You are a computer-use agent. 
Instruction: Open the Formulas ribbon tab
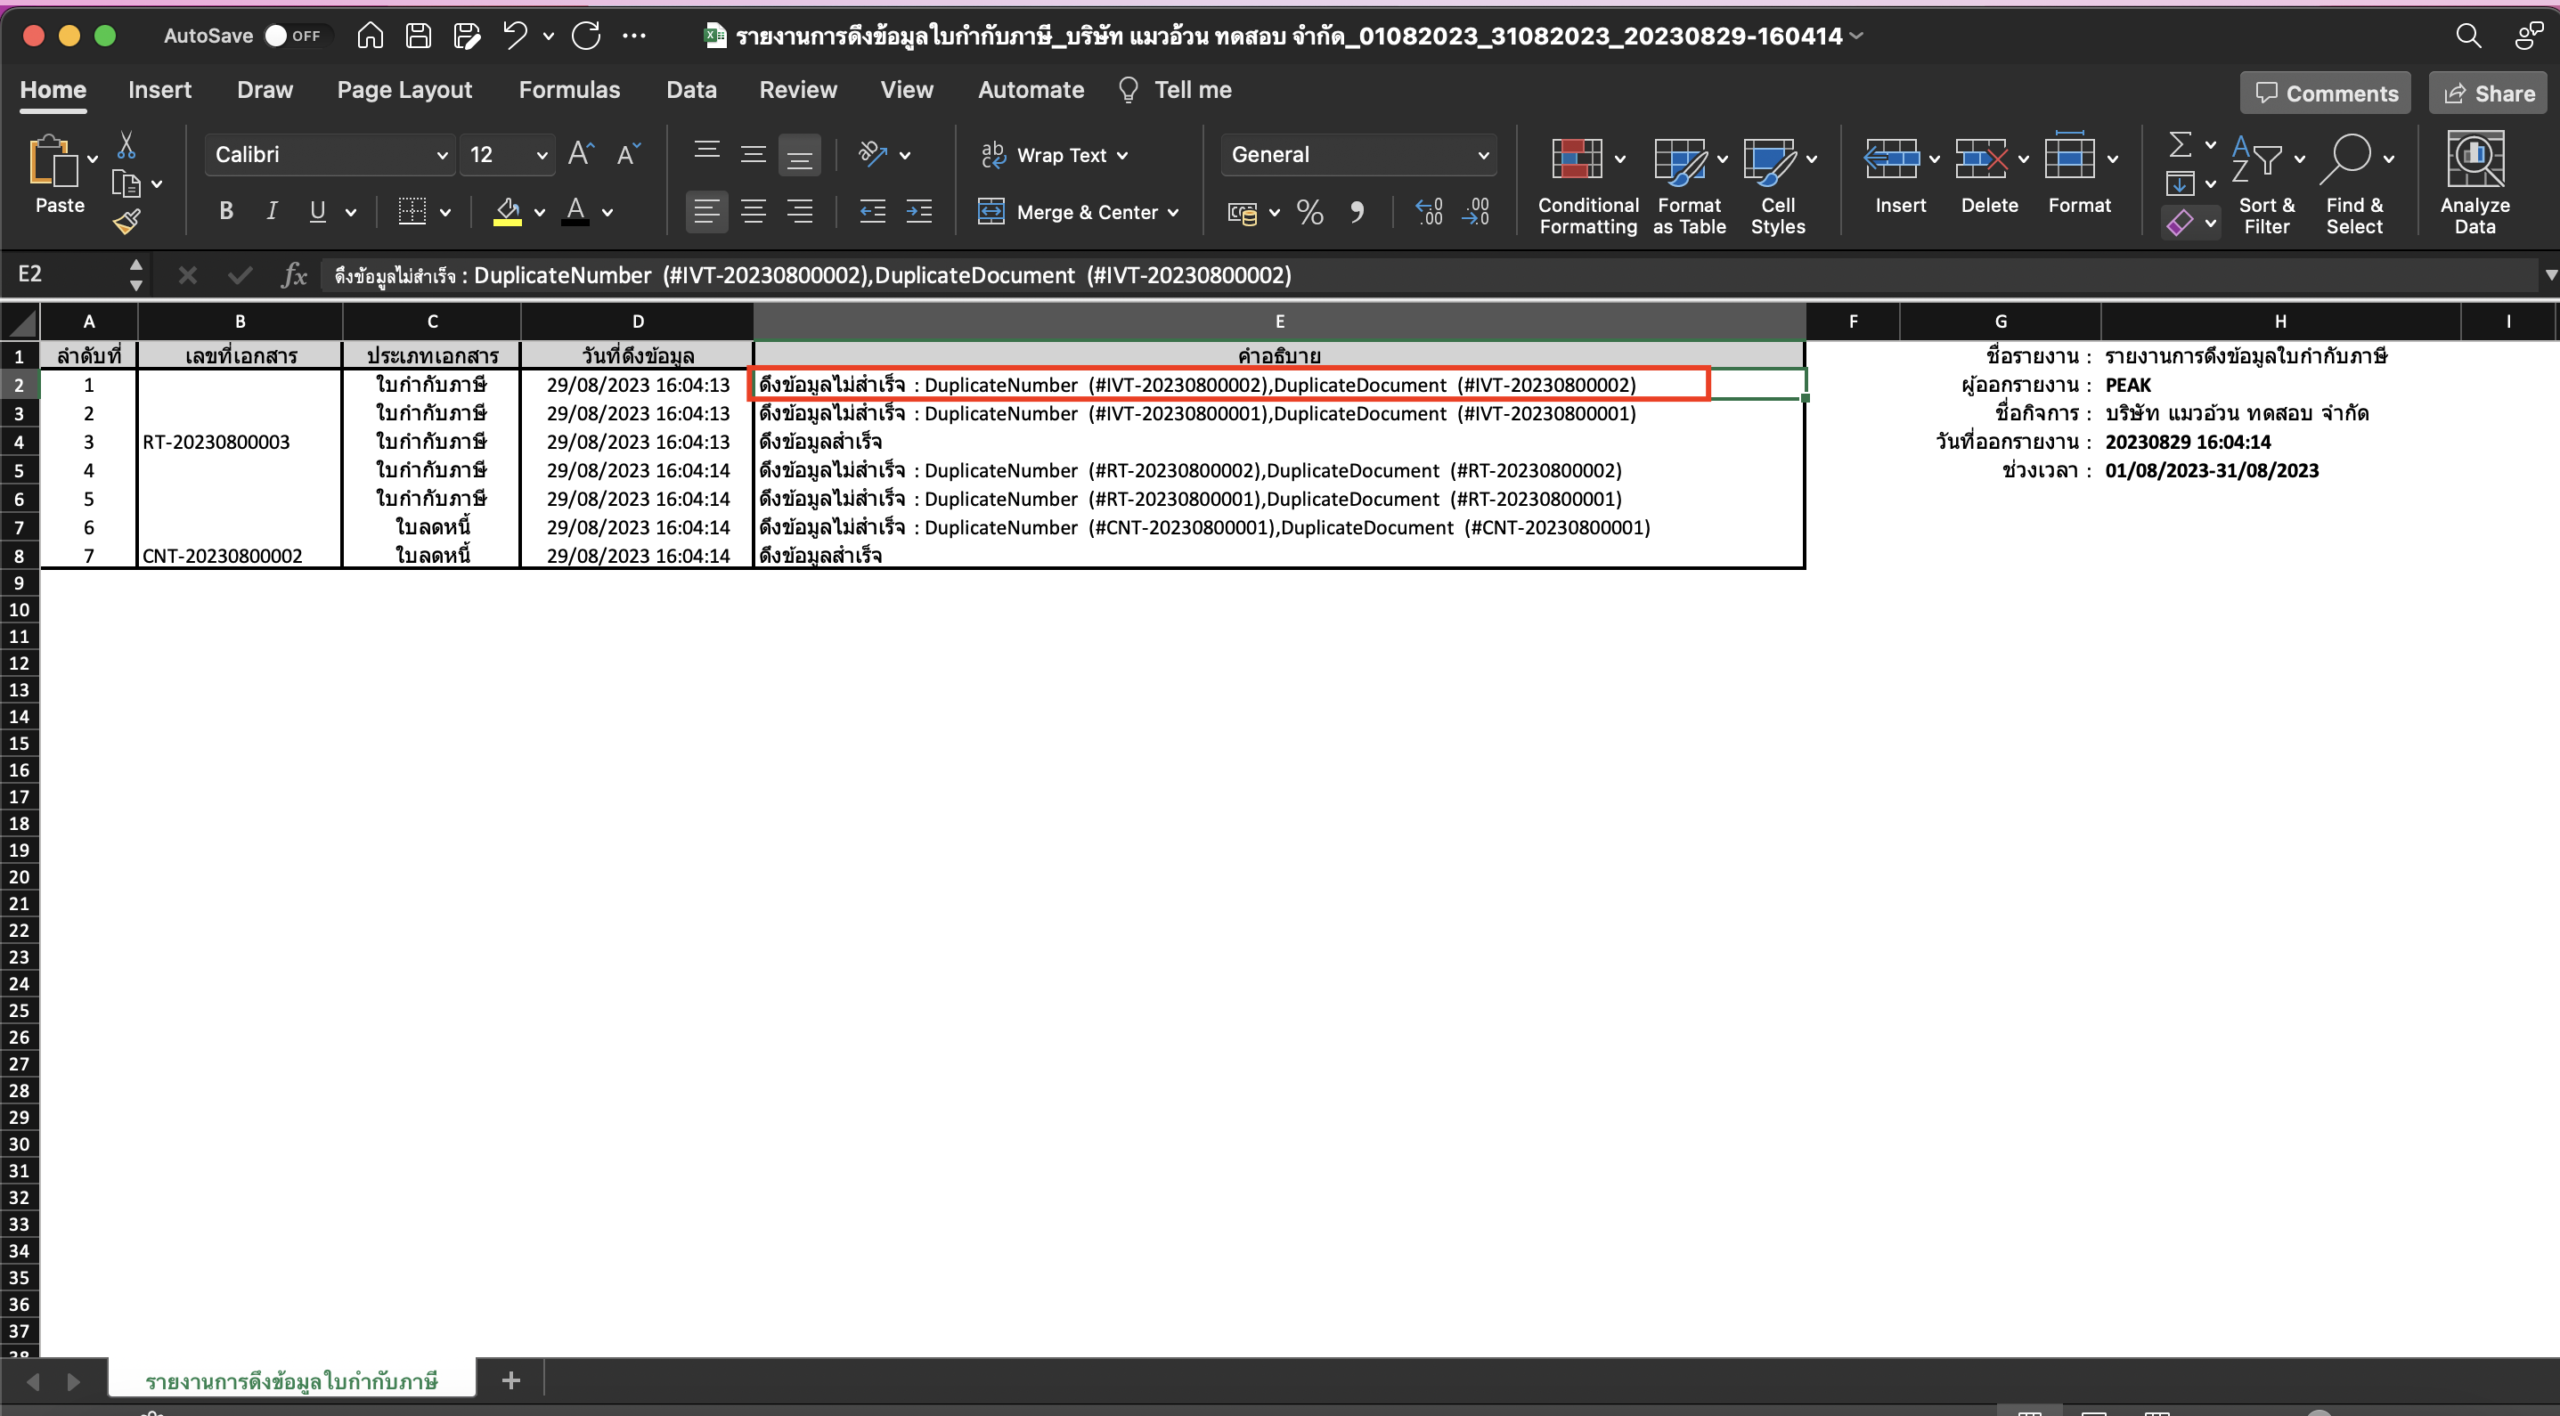coord(569,90)
